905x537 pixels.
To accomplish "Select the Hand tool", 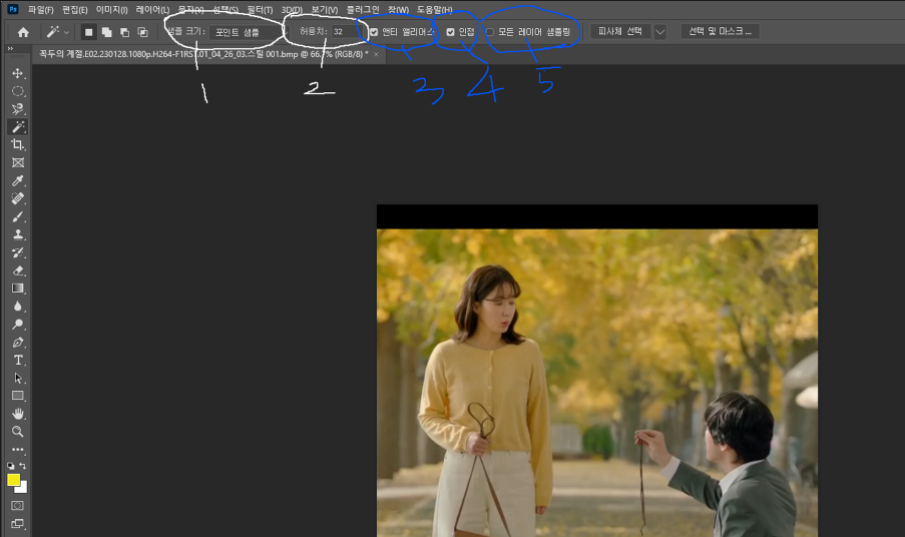I will (18, 413).
